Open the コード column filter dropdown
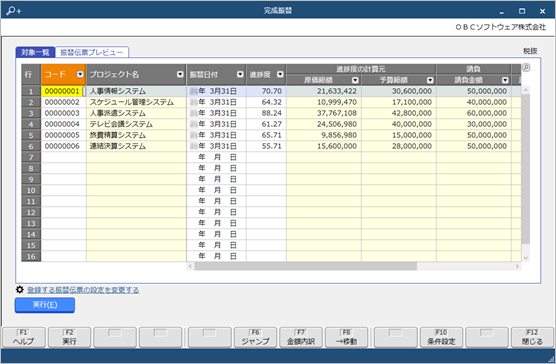 [x=80, y=74]
